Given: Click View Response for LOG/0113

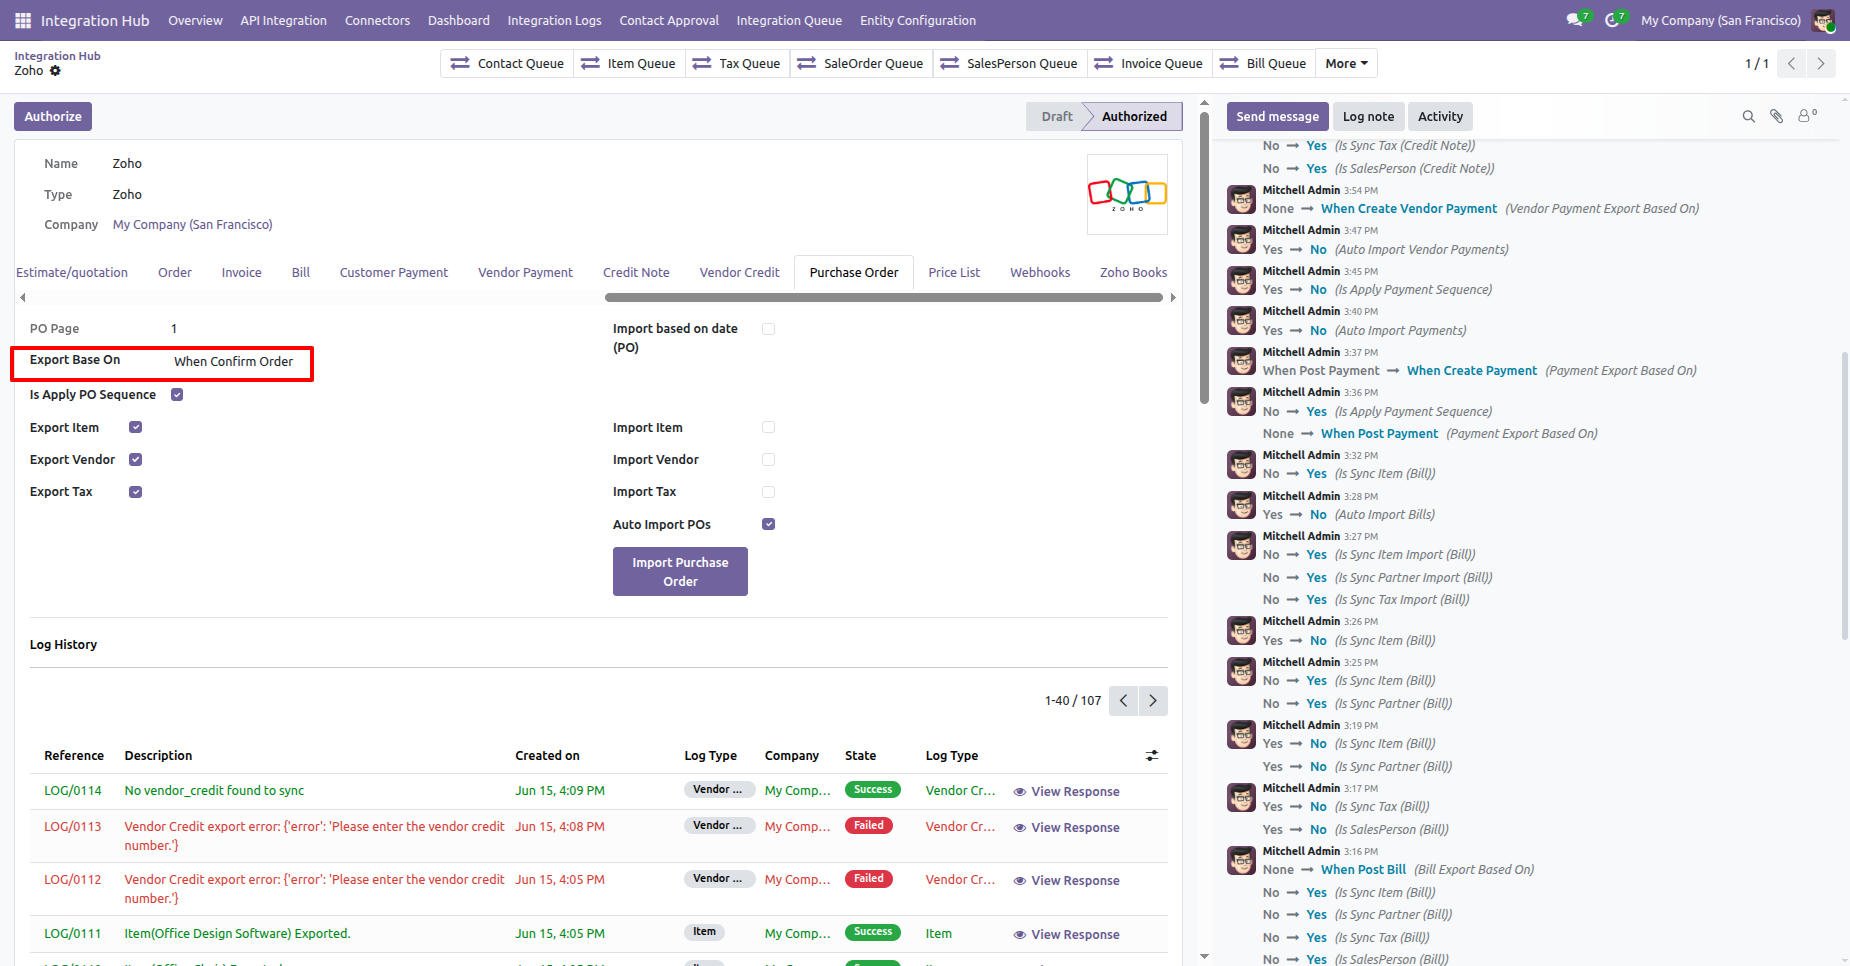Looking at the screenshot, I should click(1066, 828).
